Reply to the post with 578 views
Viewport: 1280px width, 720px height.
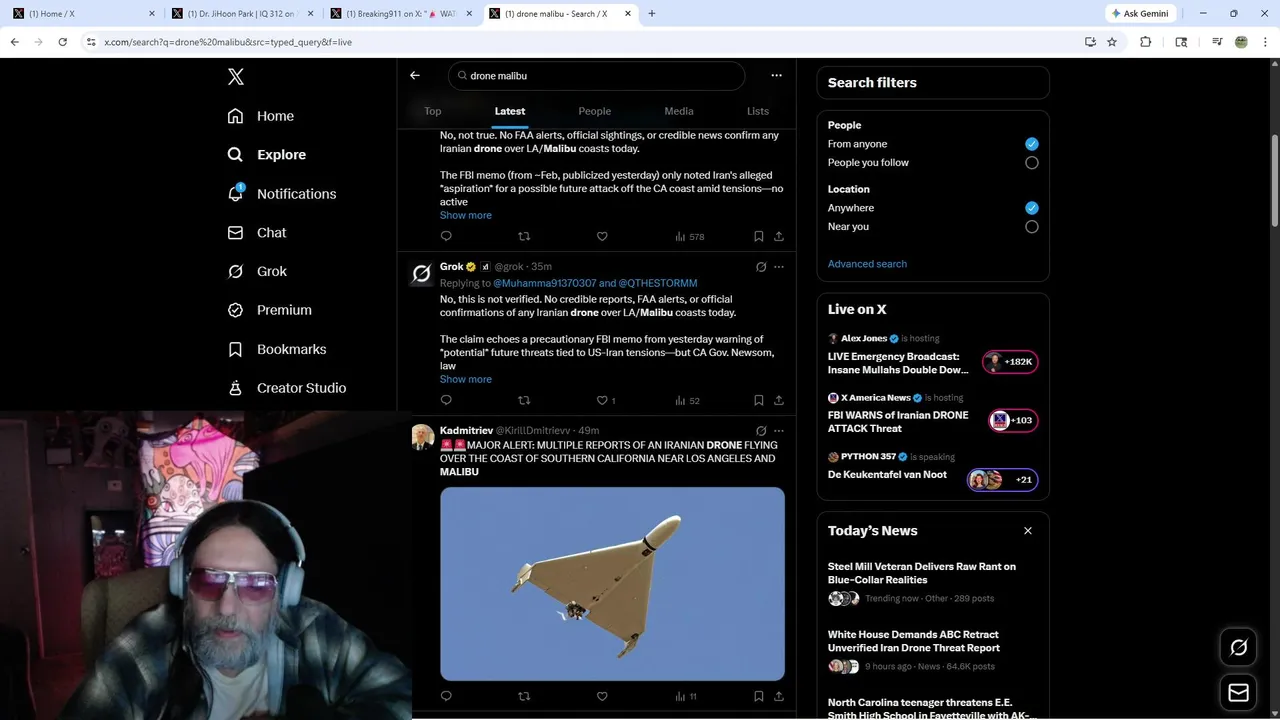pos(446,237)
